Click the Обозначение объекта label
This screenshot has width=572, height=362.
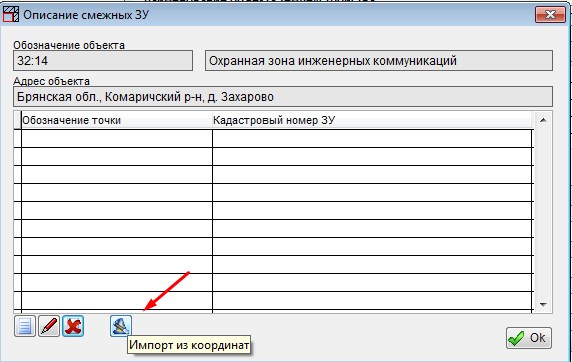coord(69,45)
